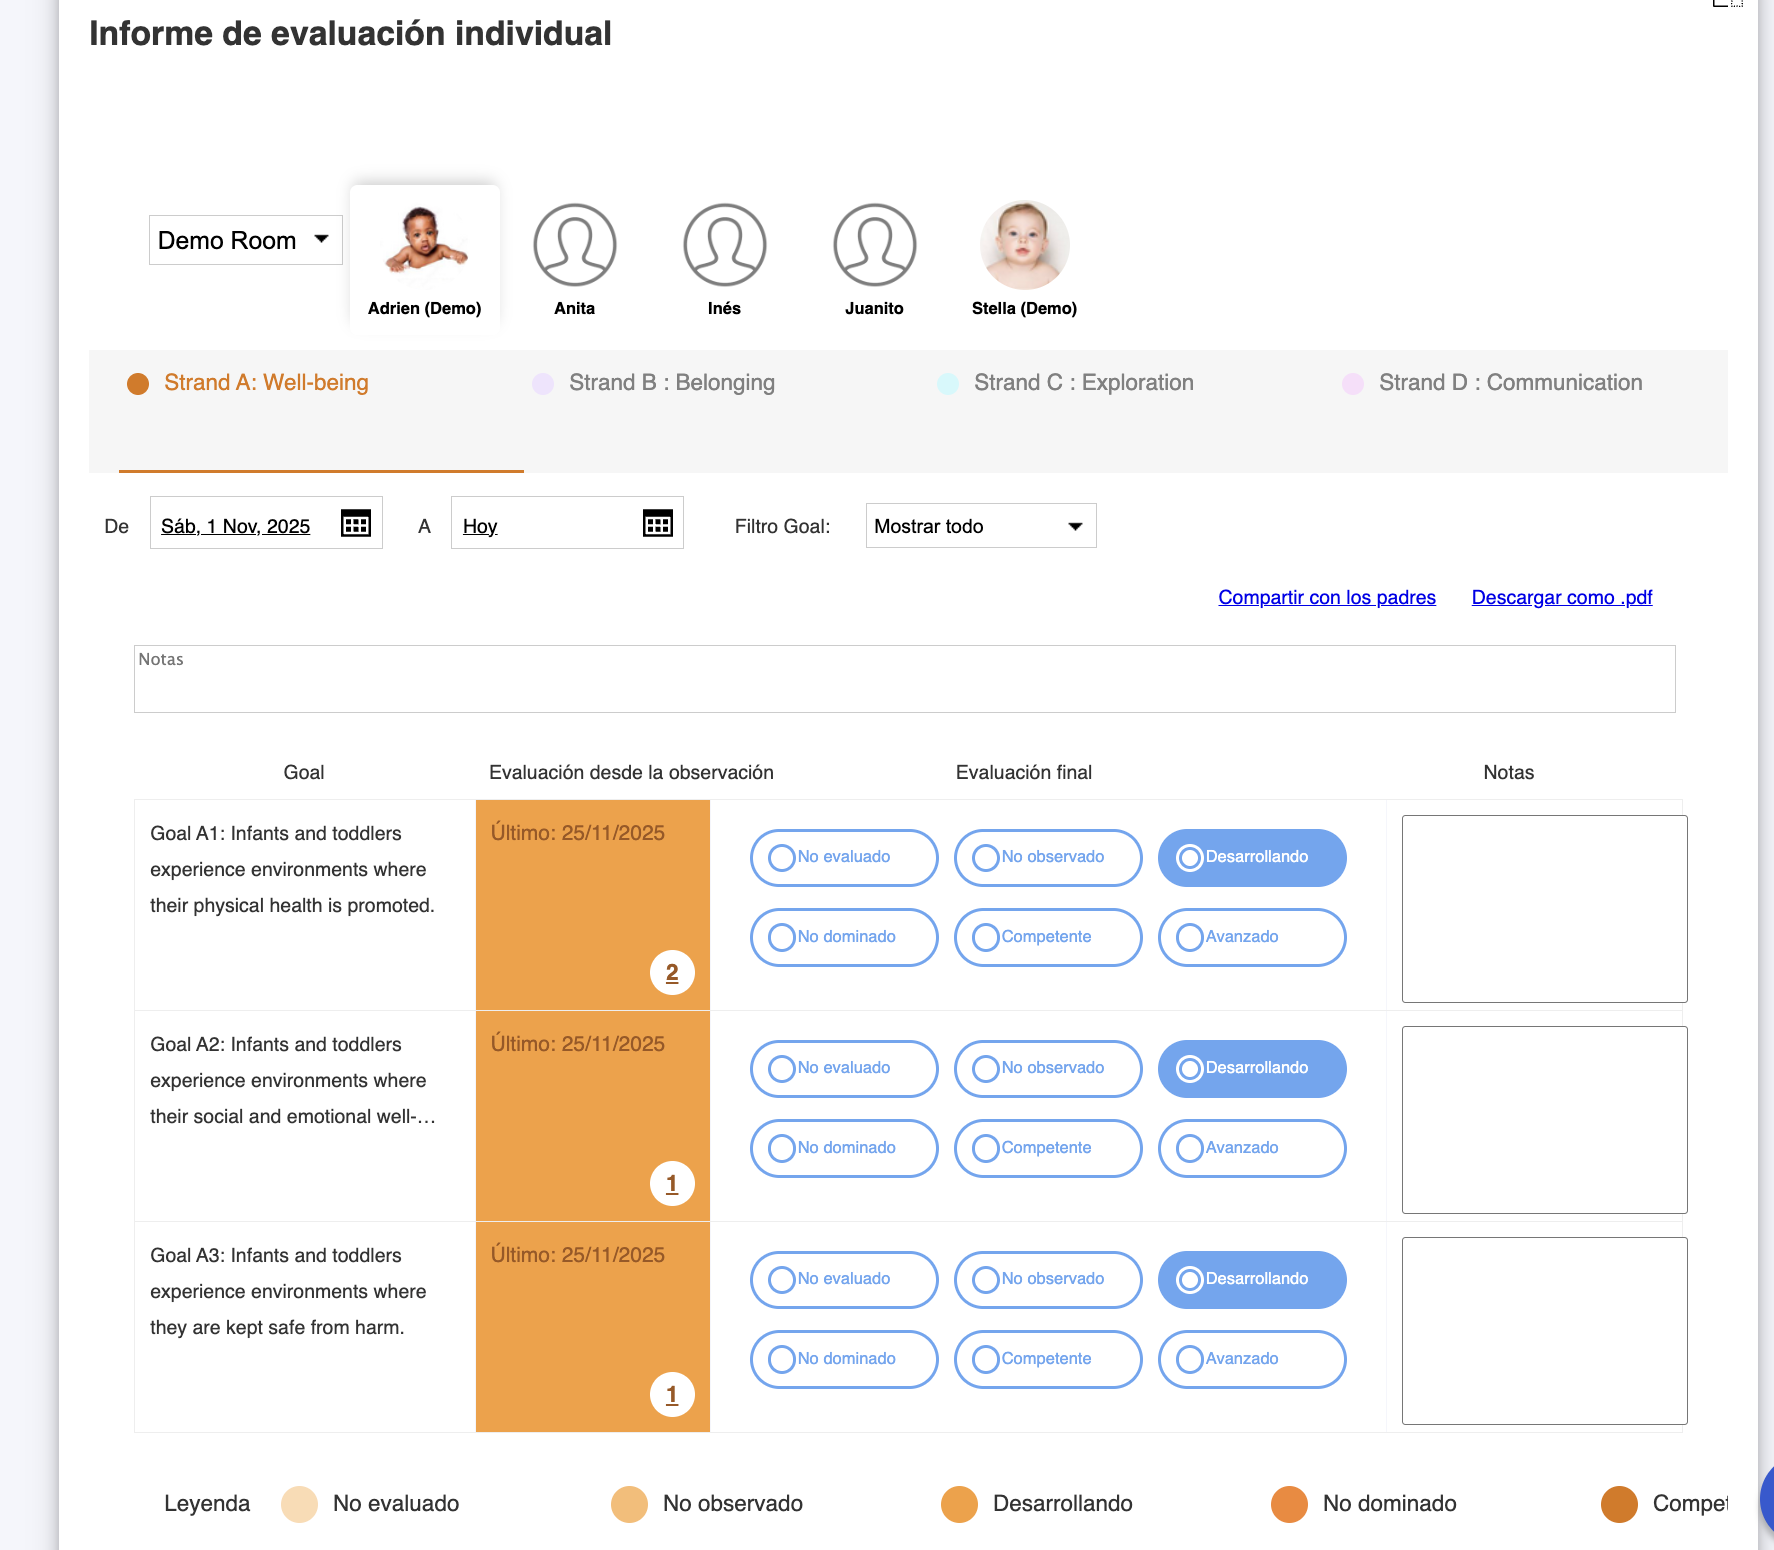Set Goal A1 to Competente
This screenshot has width=1774, height=1550.
(x=1048, y=937)
